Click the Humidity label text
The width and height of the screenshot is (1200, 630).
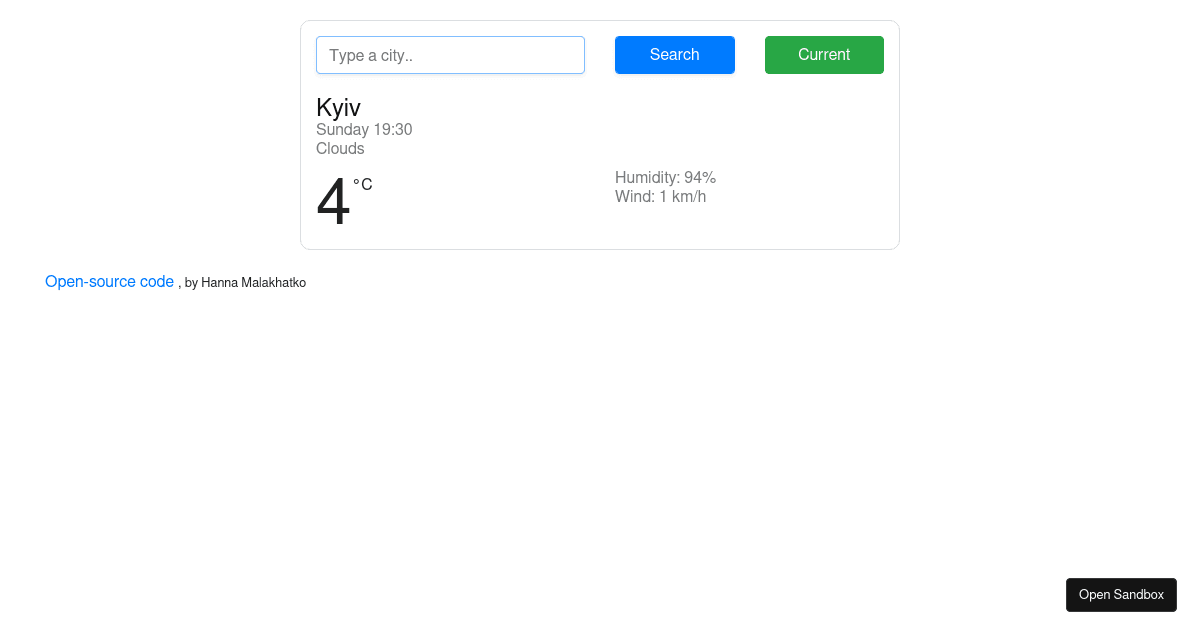646,178
